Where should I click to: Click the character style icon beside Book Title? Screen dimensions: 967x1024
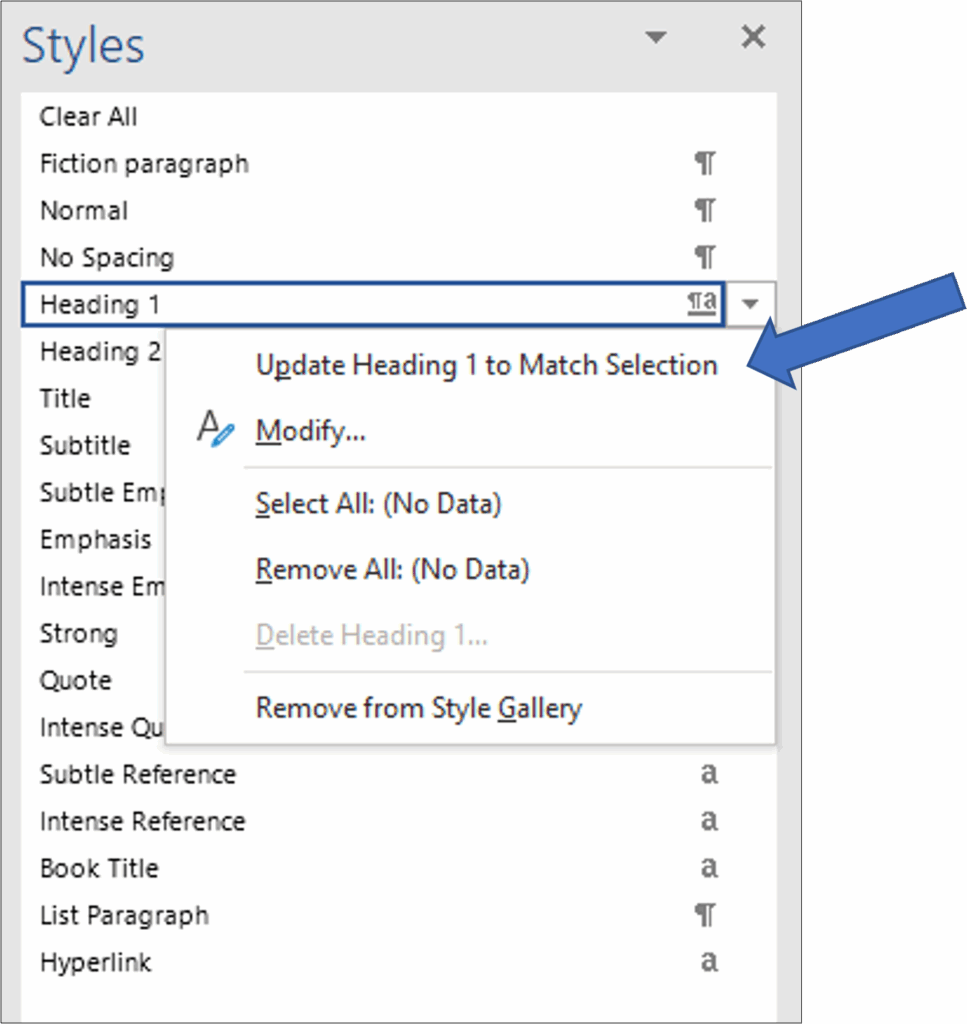(709, 867)
